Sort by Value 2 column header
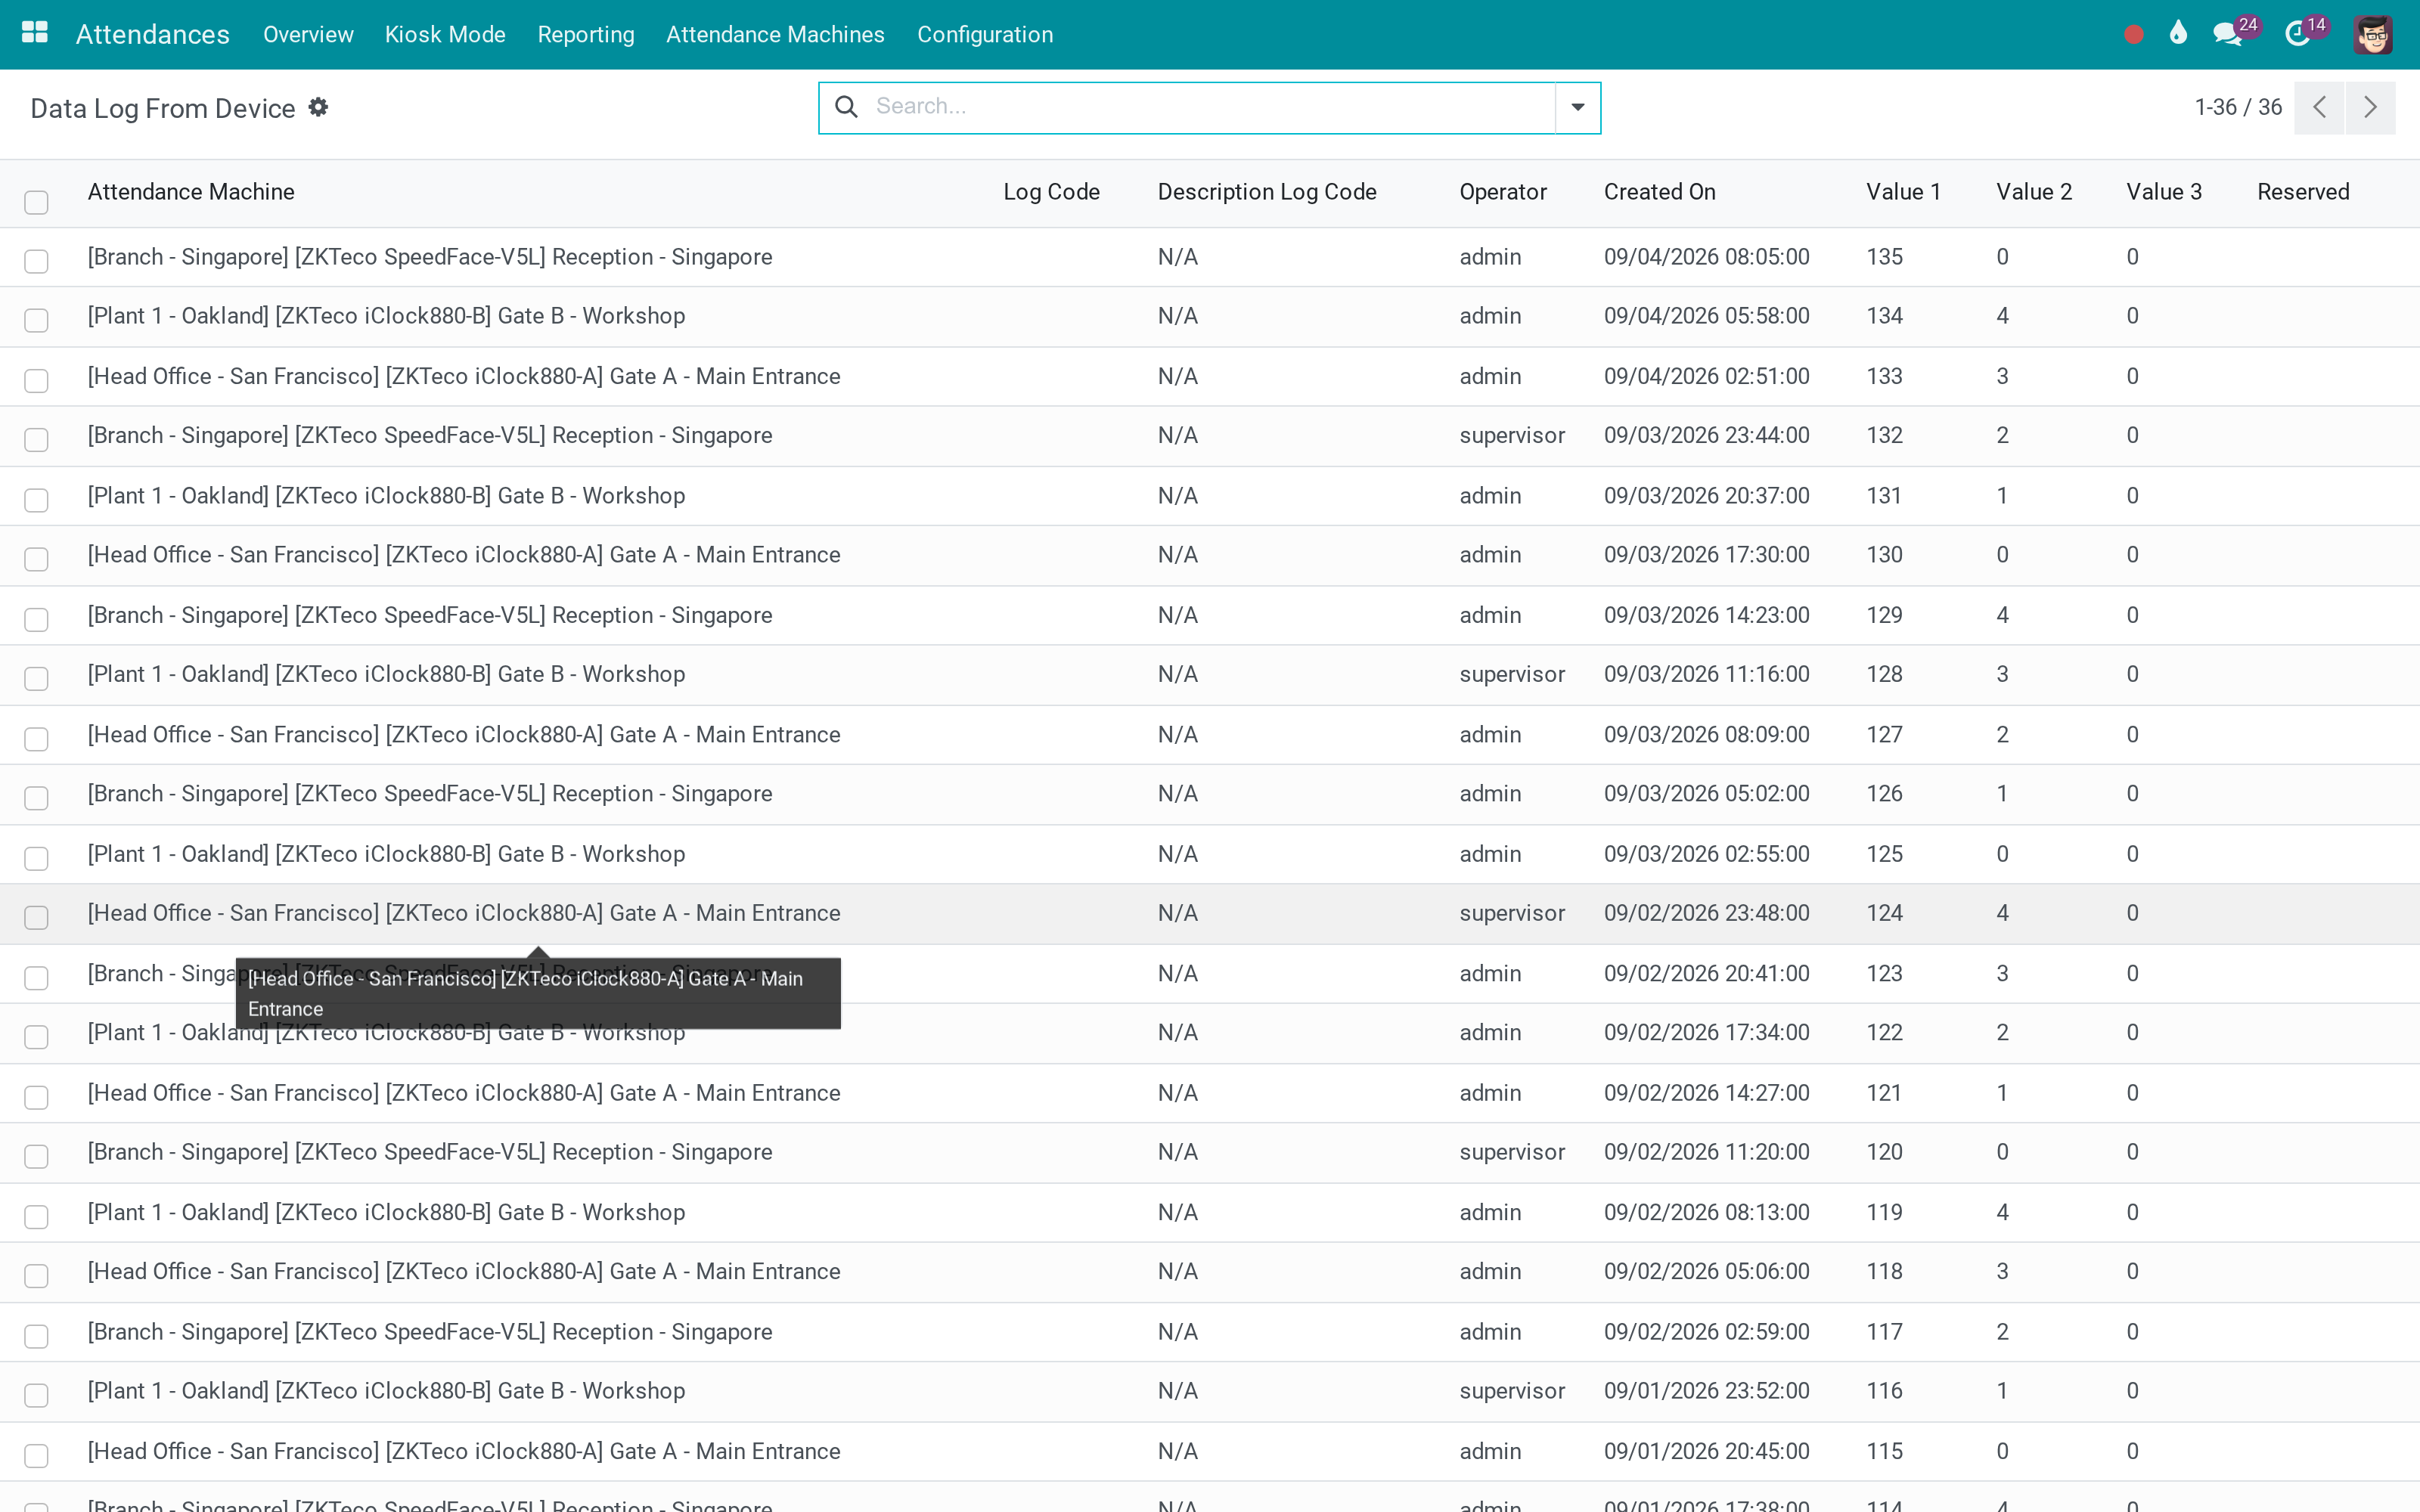This screenshot has width=2420, height=1512. click(x=2034, y=192)
